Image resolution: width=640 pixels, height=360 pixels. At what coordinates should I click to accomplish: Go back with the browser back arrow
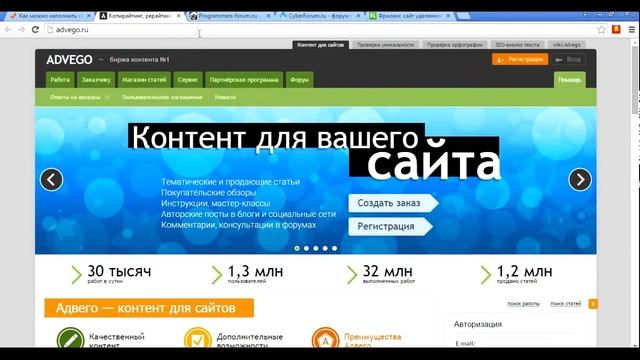point(8,30)
